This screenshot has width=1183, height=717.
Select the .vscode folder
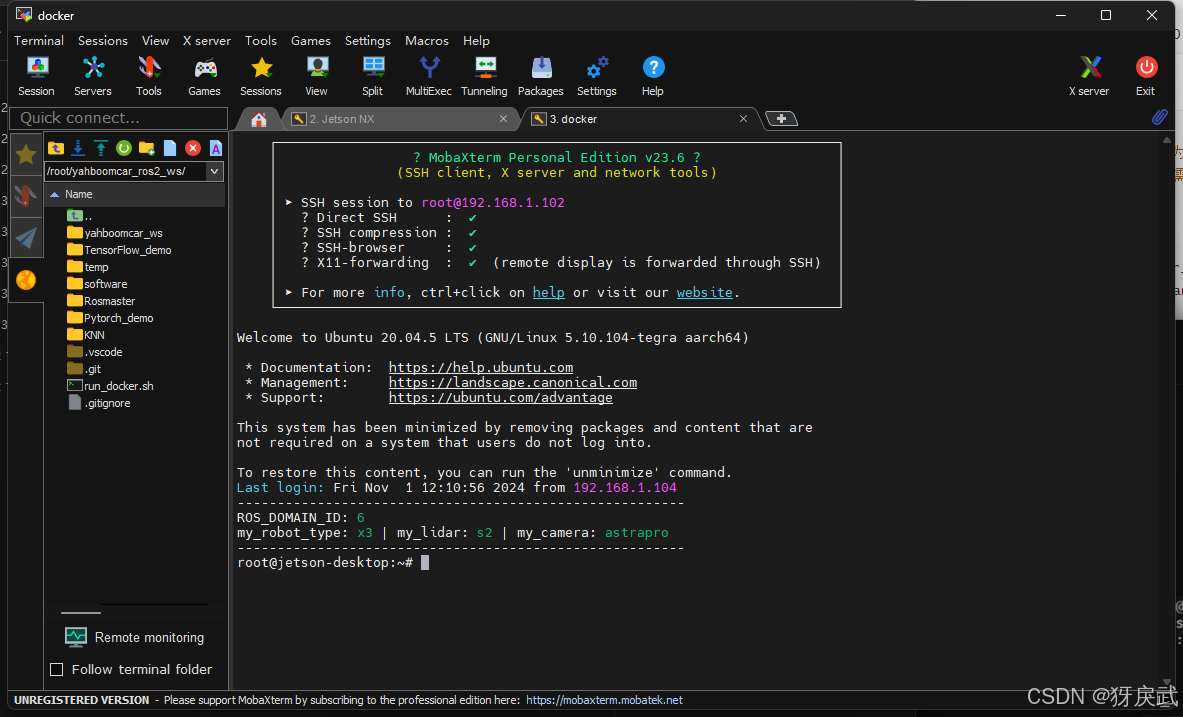pyautogui.click(x=94, y=352)
